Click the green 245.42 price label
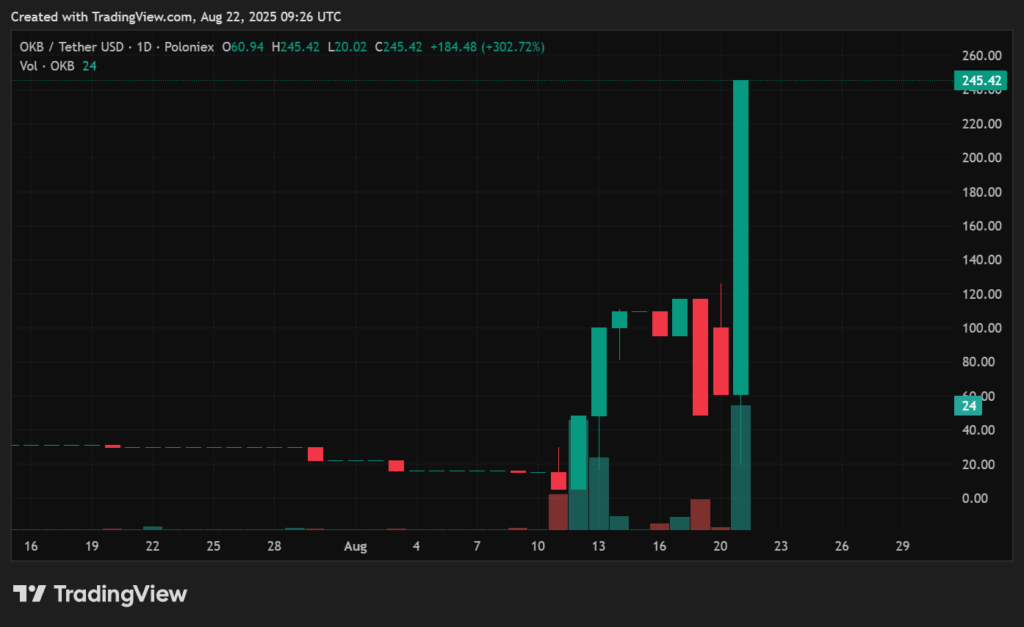 pyautogui.click(x=981, y=80)
